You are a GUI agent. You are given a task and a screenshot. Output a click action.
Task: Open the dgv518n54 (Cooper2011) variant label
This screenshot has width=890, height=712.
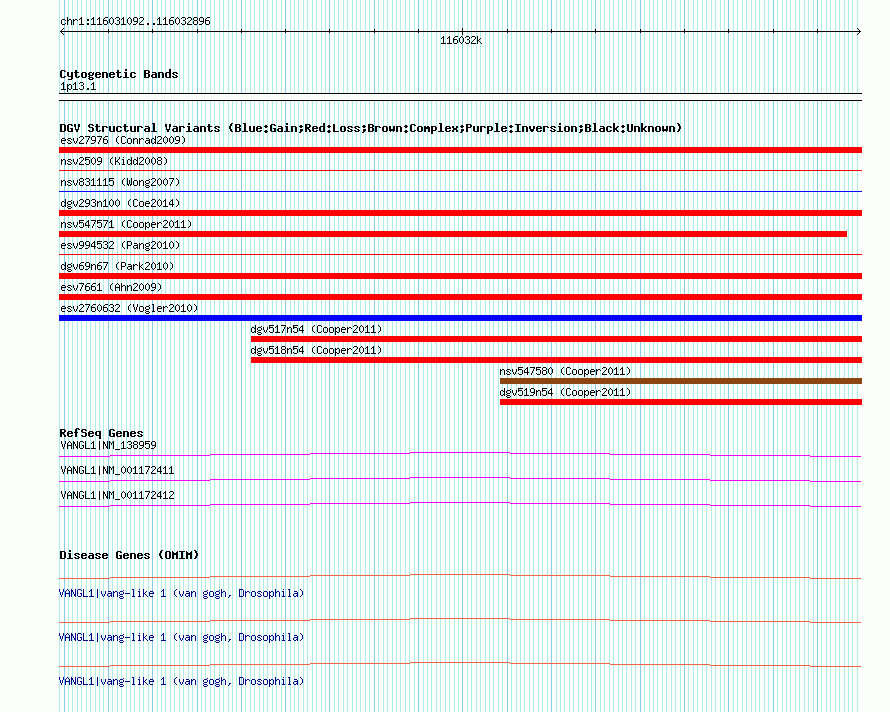[x=316, y=350]
